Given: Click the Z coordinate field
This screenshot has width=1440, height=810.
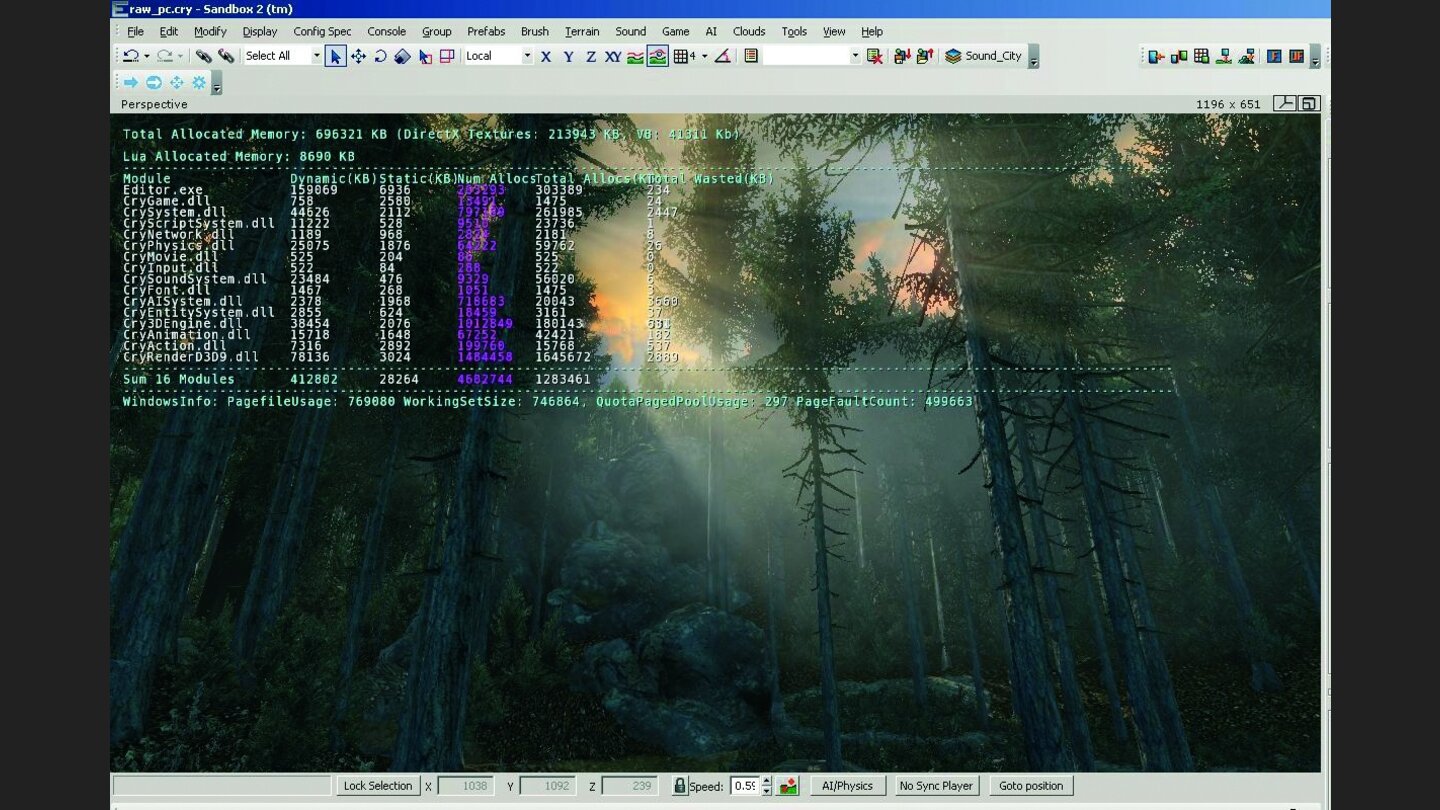Looking at the screenshot, I should click(x=630, y=786).
